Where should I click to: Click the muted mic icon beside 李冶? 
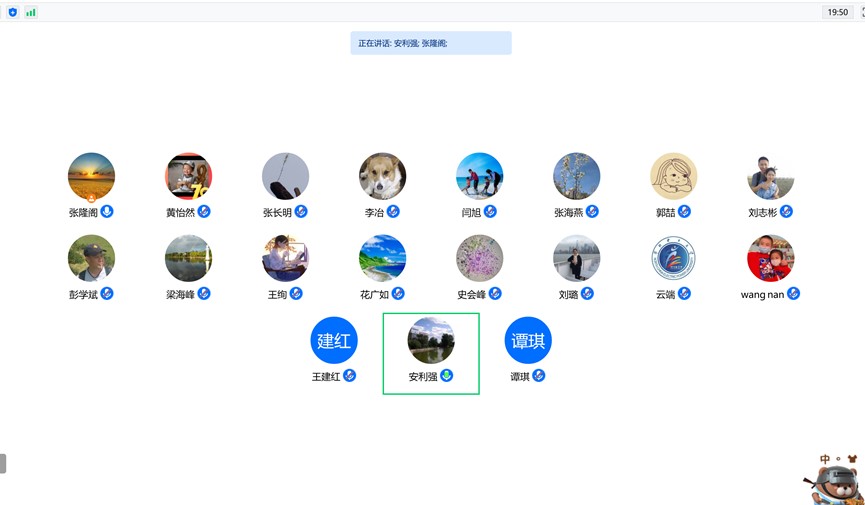click(x=394, y=212)
